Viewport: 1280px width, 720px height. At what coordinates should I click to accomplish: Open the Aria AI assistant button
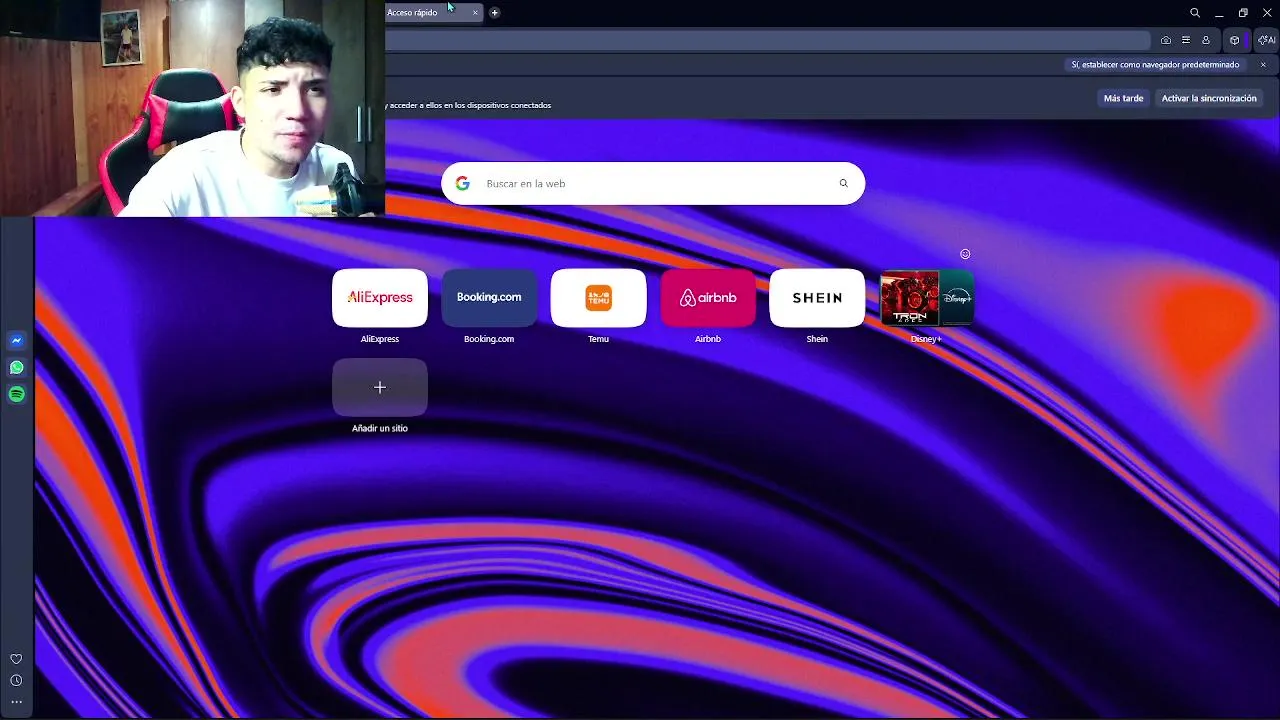(1267, 40)
